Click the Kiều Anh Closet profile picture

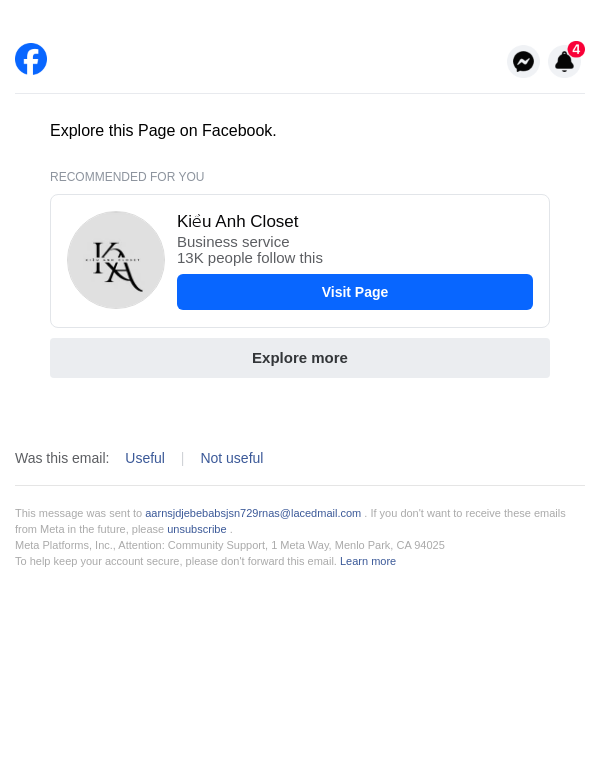click(x=116, y=260)
